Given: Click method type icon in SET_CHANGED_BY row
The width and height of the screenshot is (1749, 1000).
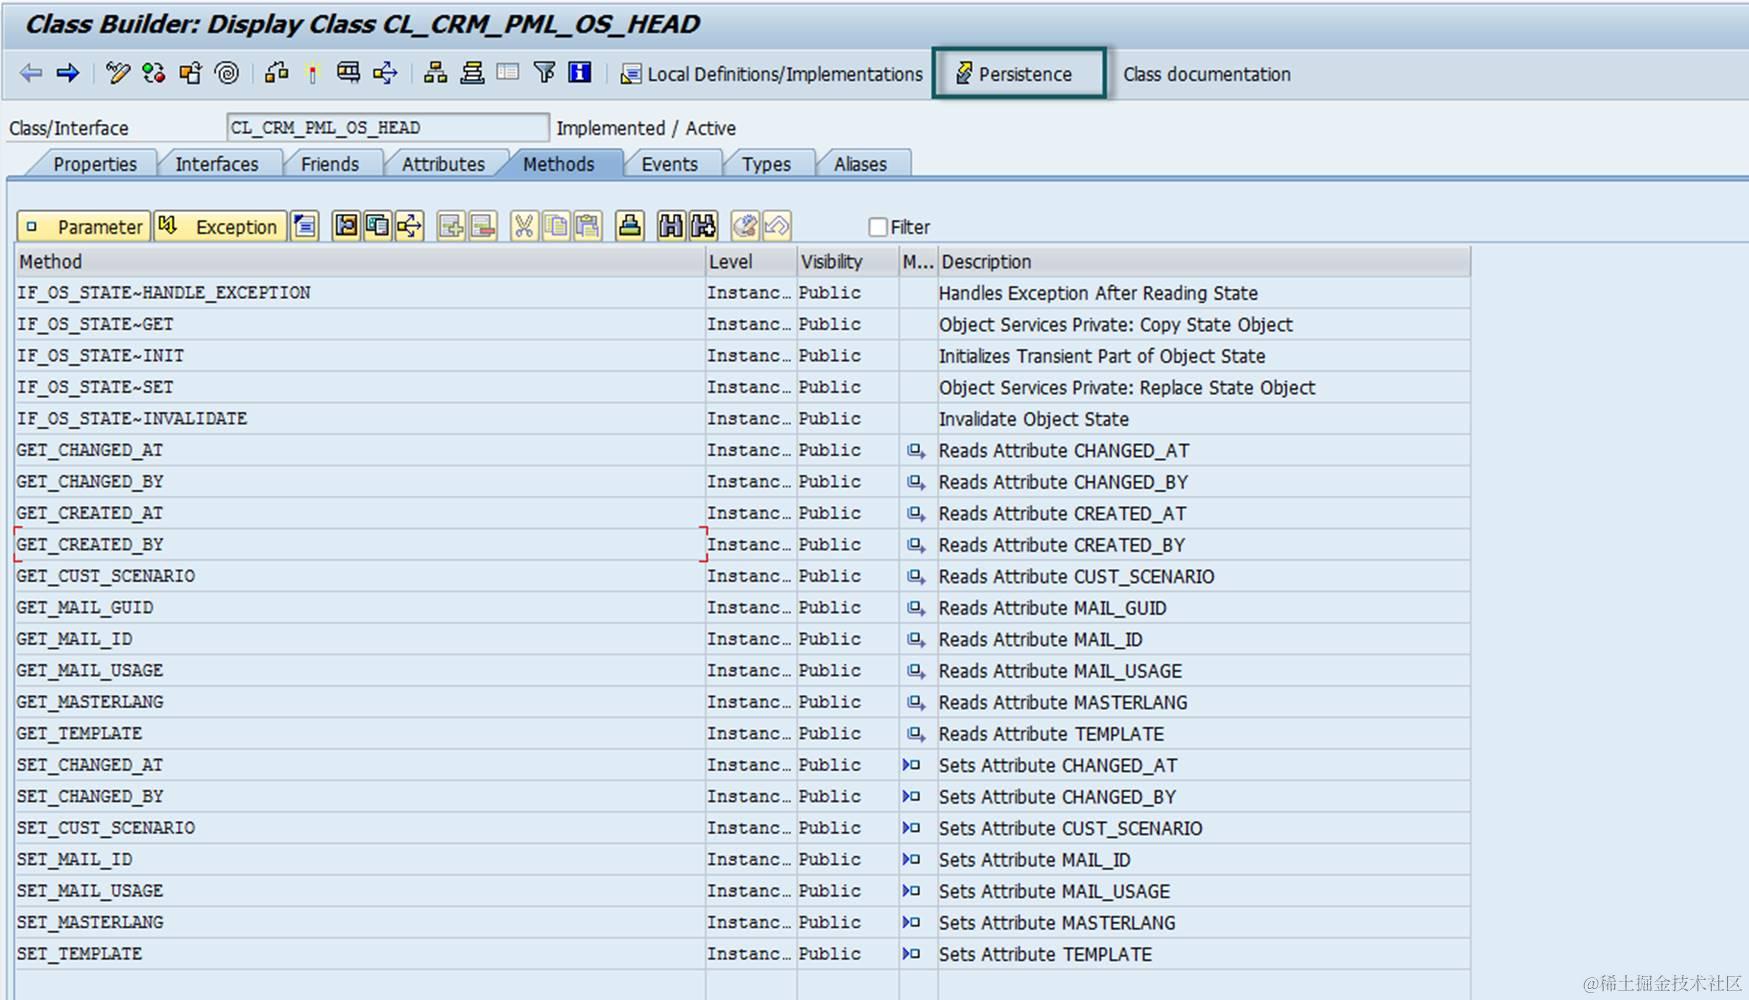Looking at the screenshot, I should (911, 797).
